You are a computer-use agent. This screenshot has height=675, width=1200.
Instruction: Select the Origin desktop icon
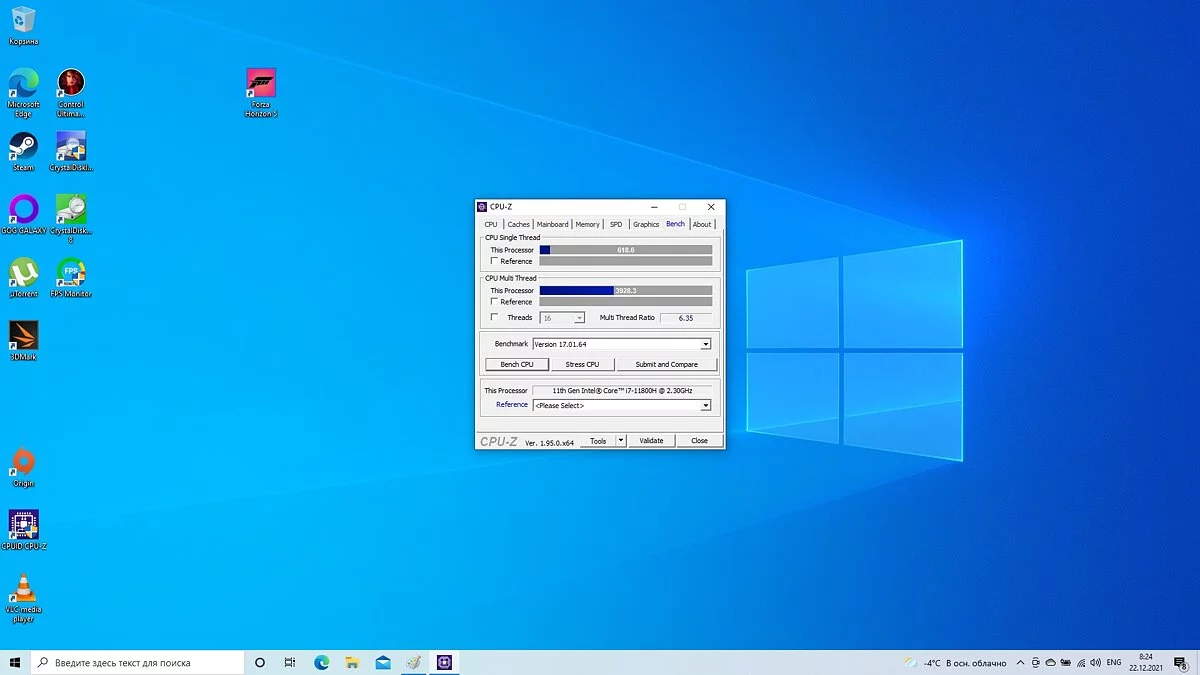point(23,463)
